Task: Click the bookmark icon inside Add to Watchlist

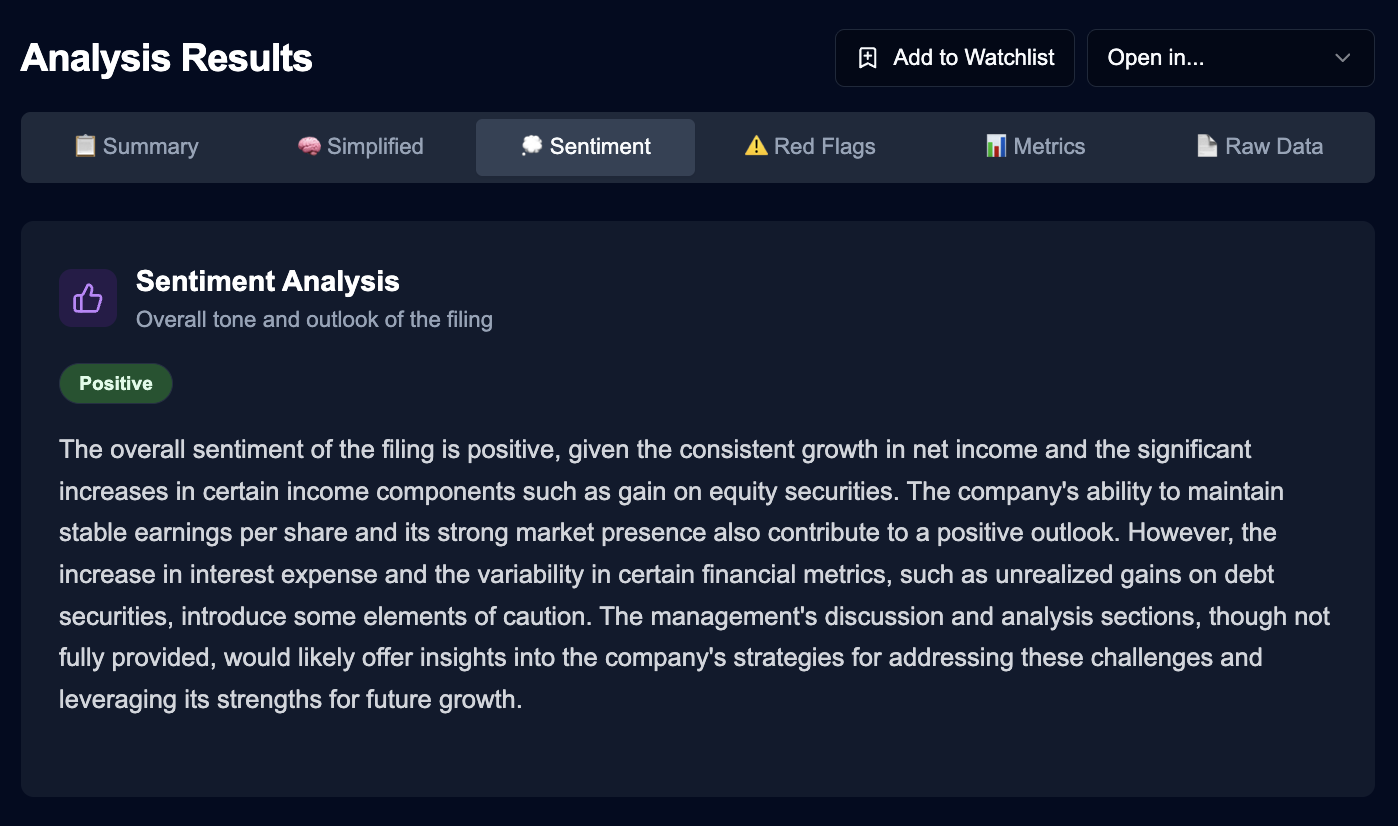Action: coord(867,57)
